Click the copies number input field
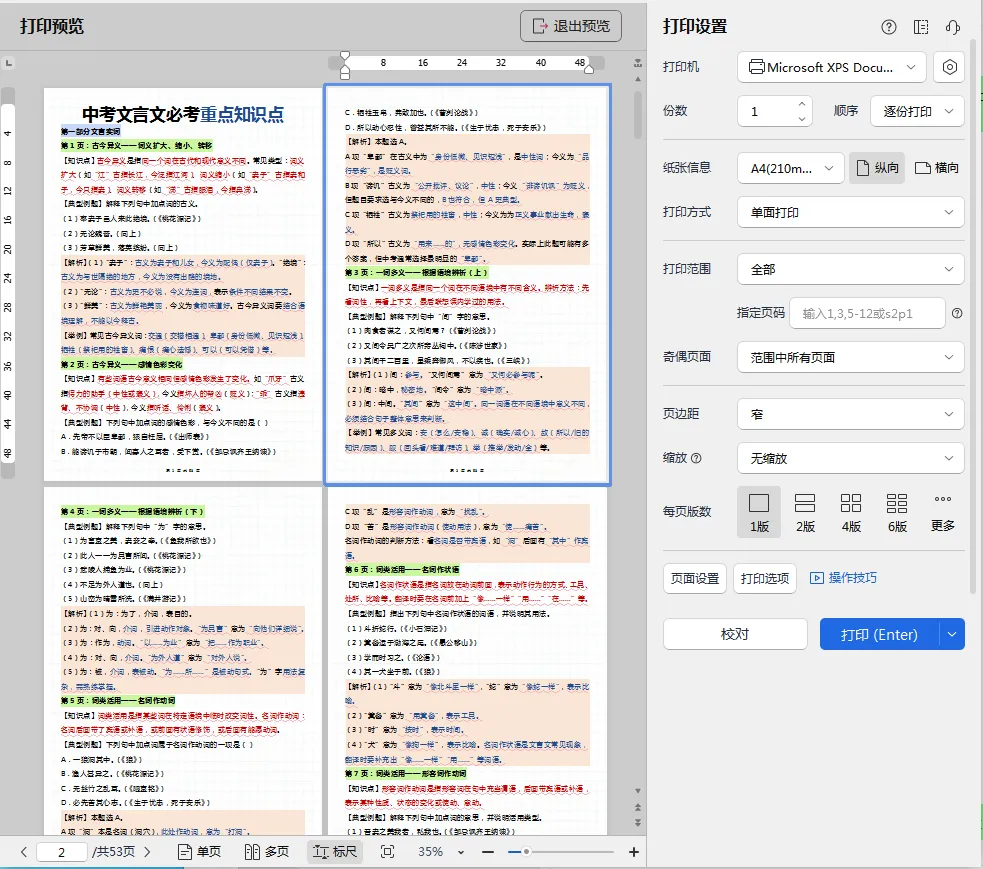Image resolution: width=983 pixels, height=869 pixels. point(768,111)
